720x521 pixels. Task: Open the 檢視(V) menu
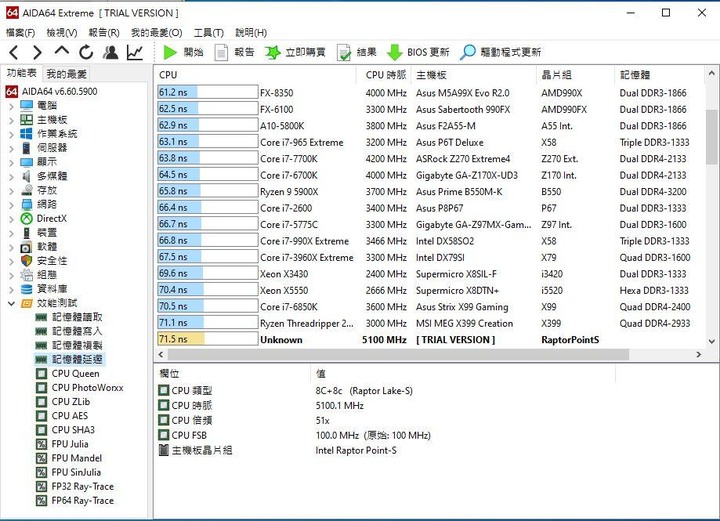pyautogui.click(x=62, y=33)
